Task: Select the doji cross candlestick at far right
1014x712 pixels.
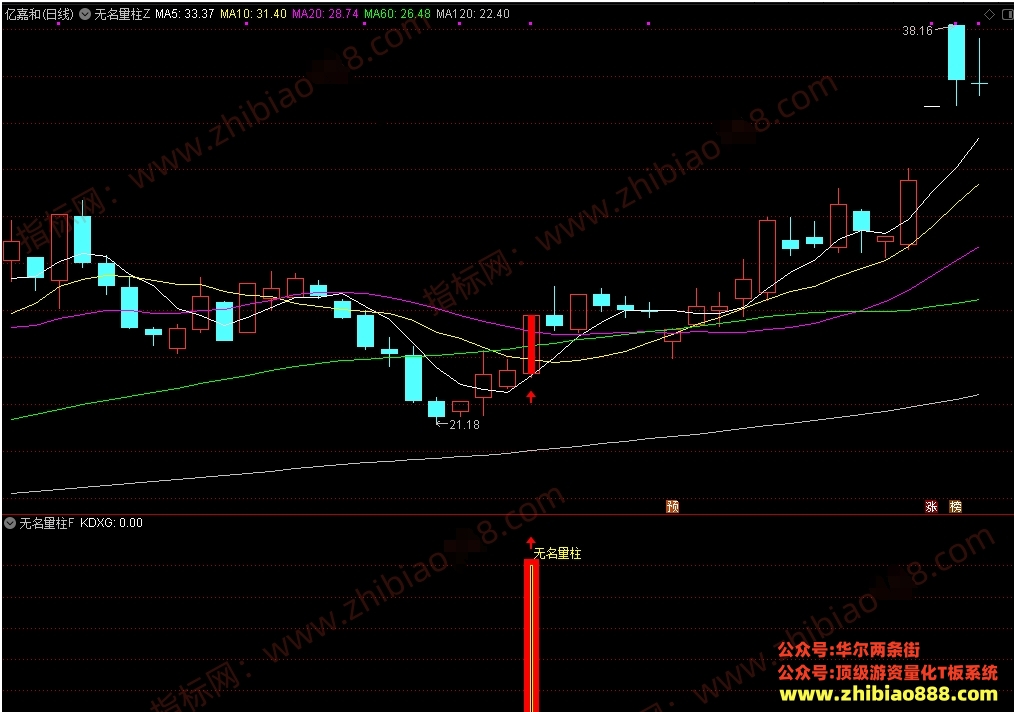Action: tap(980, 83)
